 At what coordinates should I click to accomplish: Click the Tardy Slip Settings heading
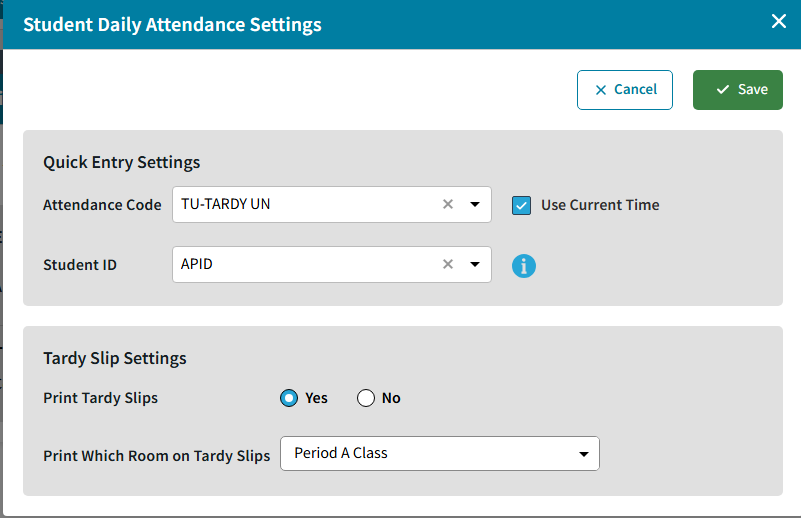(x=115, y=358)
